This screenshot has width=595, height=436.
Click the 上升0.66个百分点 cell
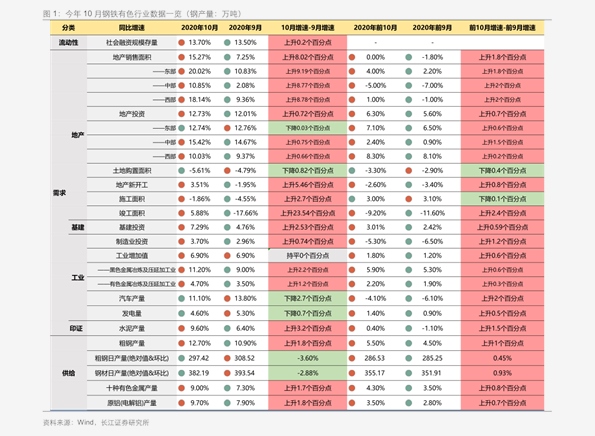pos(308,156)
